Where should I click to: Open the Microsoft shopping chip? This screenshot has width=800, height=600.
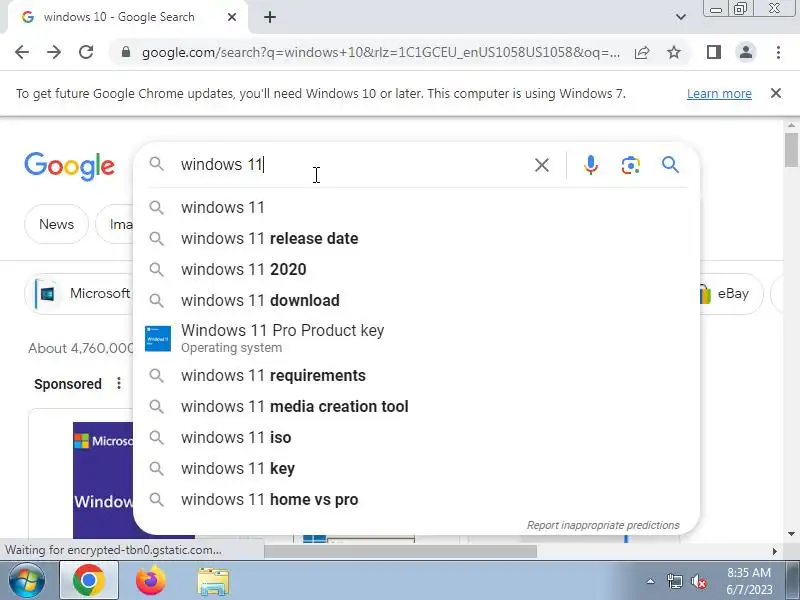79,294
